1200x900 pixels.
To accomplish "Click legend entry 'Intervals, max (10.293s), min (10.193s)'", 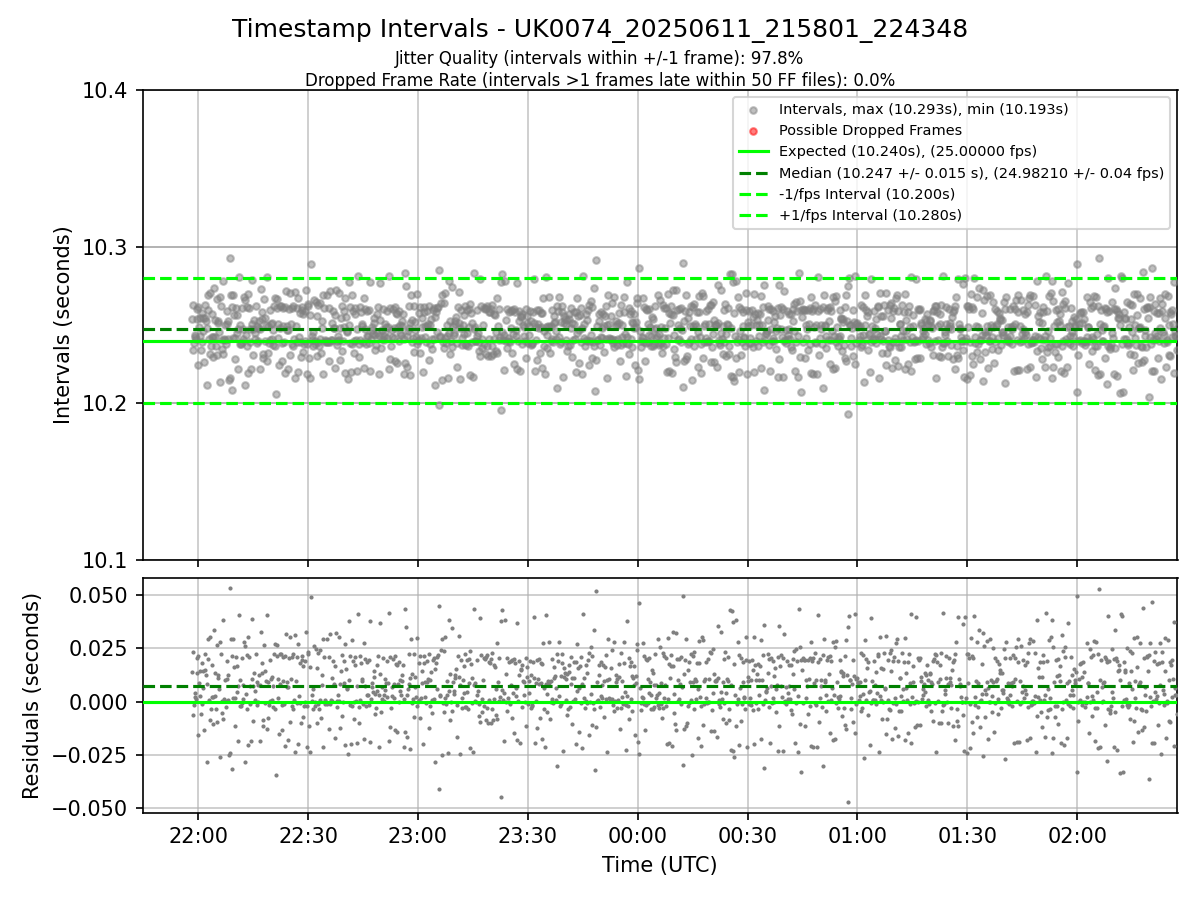I will coord(923,108).
